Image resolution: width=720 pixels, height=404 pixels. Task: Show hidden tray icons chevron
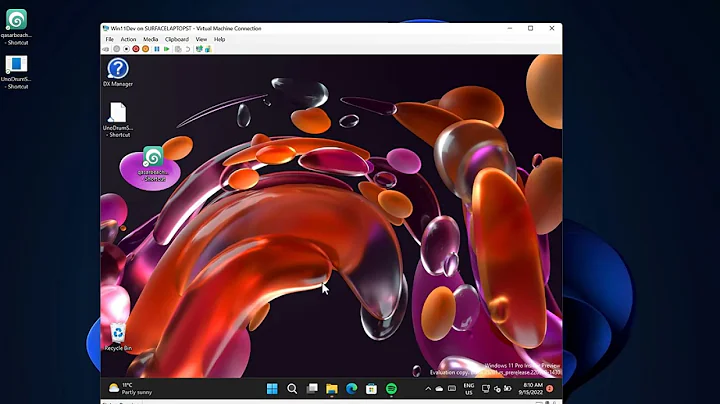pos(428,389)
